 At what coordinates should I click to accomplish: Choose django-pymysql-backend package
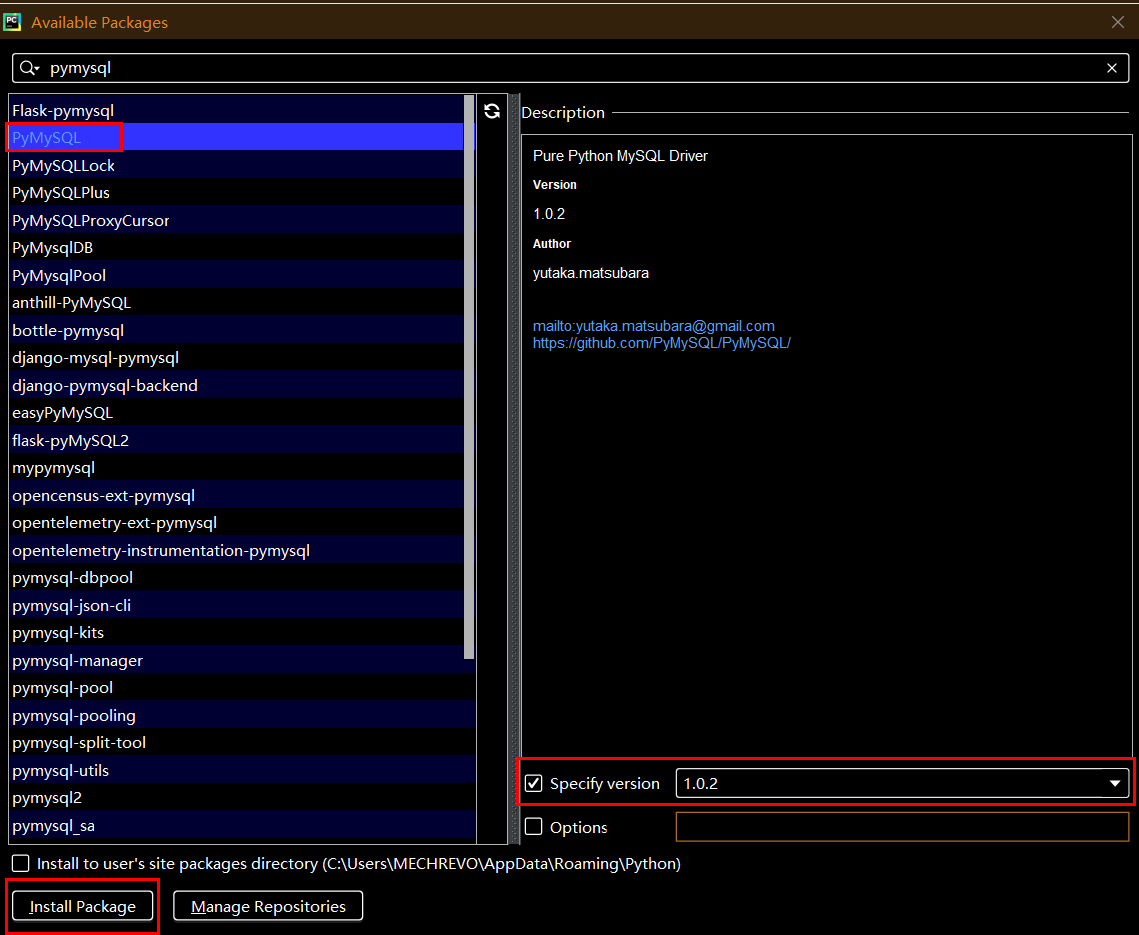(236, 385)
